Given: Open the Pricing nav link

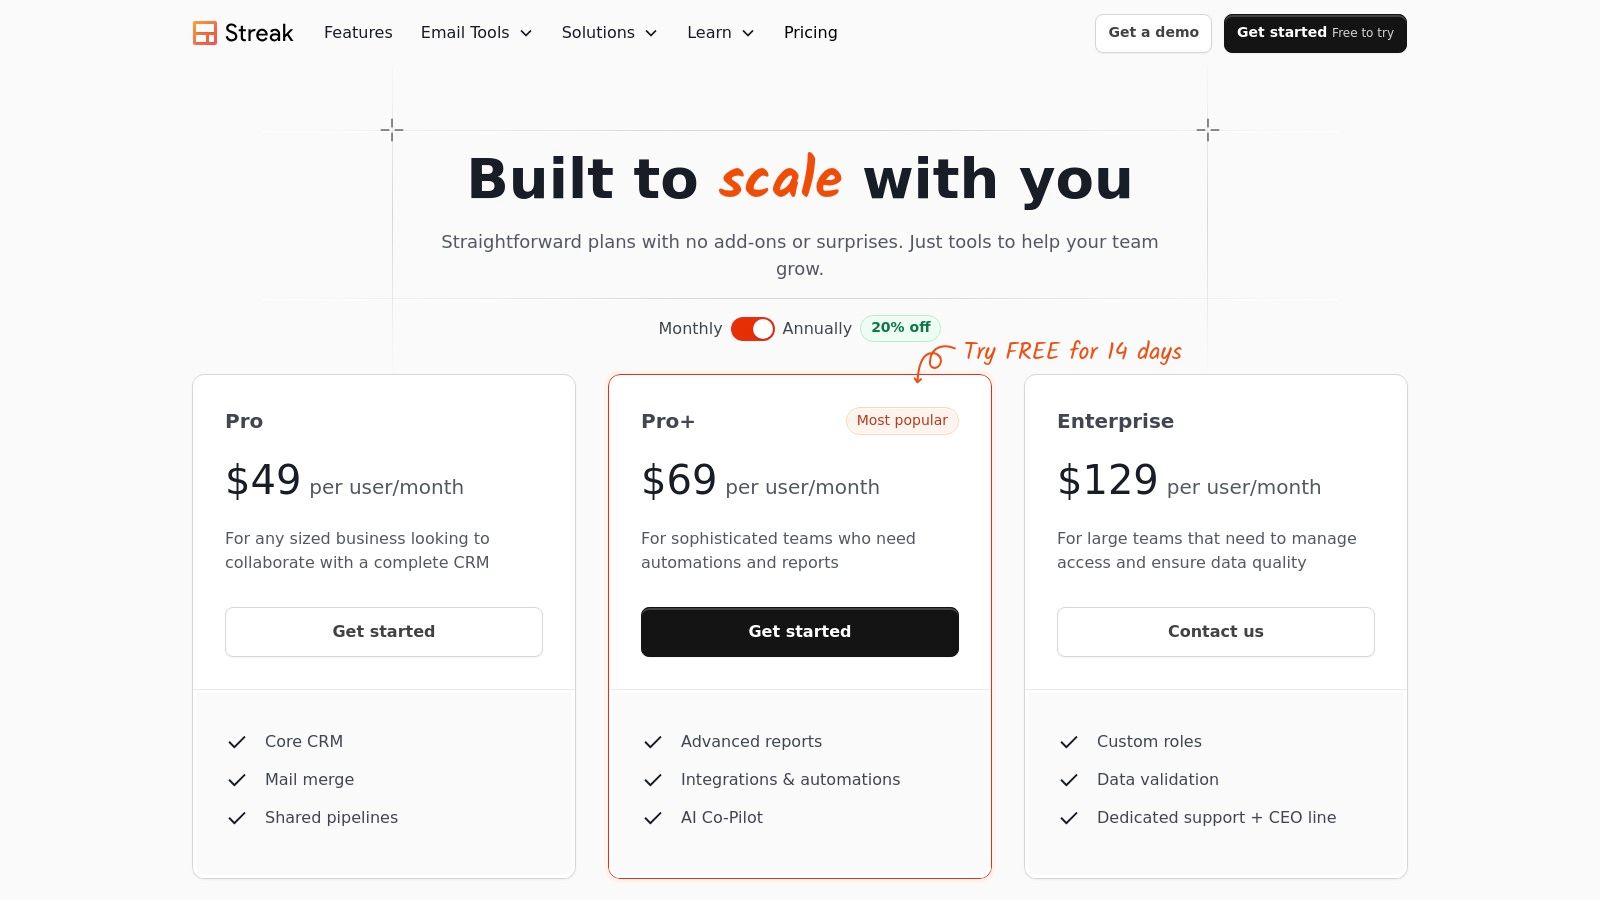Looking at the screenshot, I should tap(811, 33).
